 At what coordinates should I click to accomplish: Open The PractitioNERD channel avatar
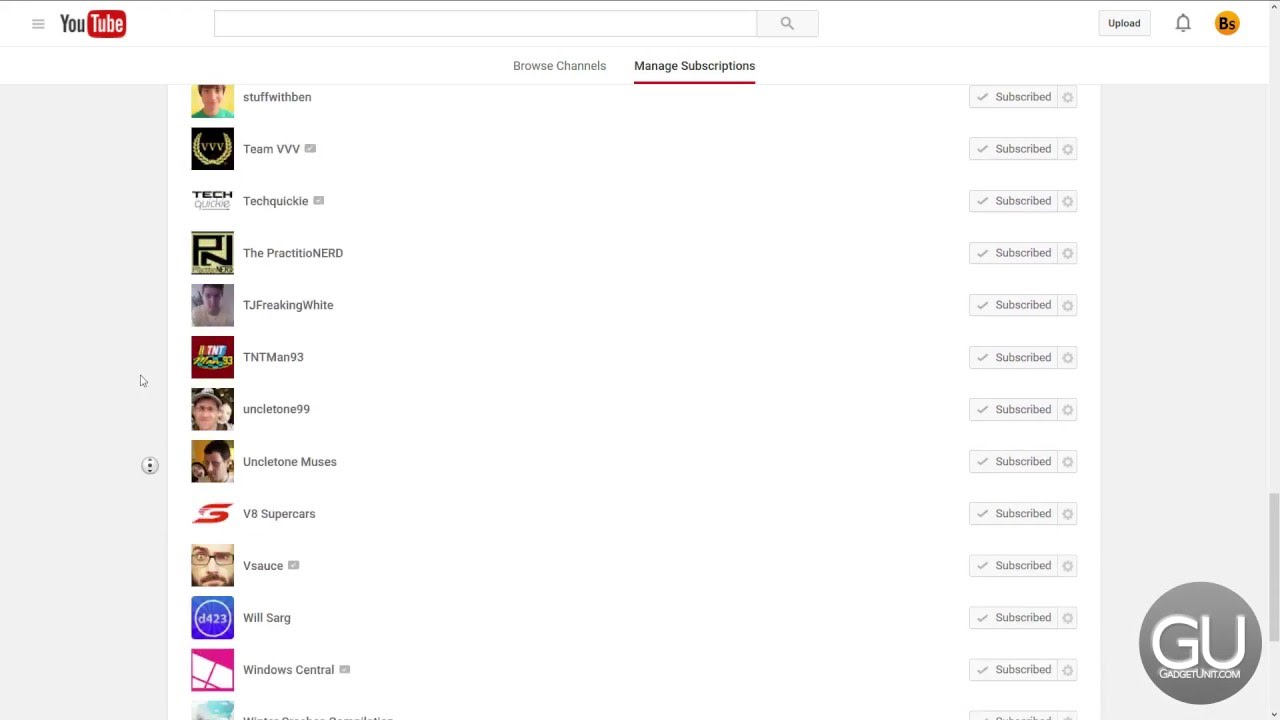coord(212,253)
